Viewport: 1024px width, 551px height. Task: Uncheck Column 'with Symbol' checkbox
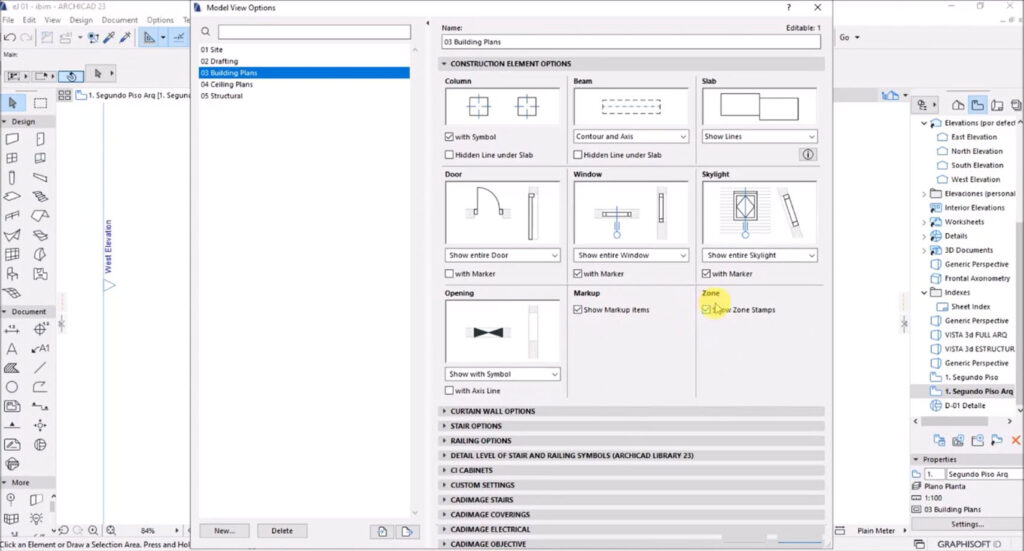450,137
